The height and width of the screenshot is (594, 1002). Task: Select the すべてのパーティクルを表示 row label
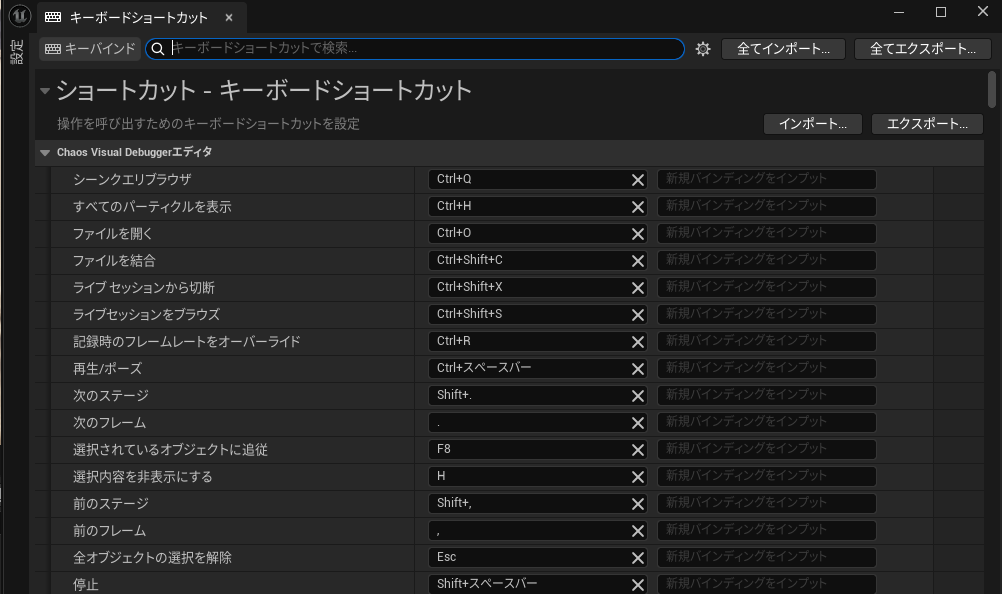tap(152, 207)
